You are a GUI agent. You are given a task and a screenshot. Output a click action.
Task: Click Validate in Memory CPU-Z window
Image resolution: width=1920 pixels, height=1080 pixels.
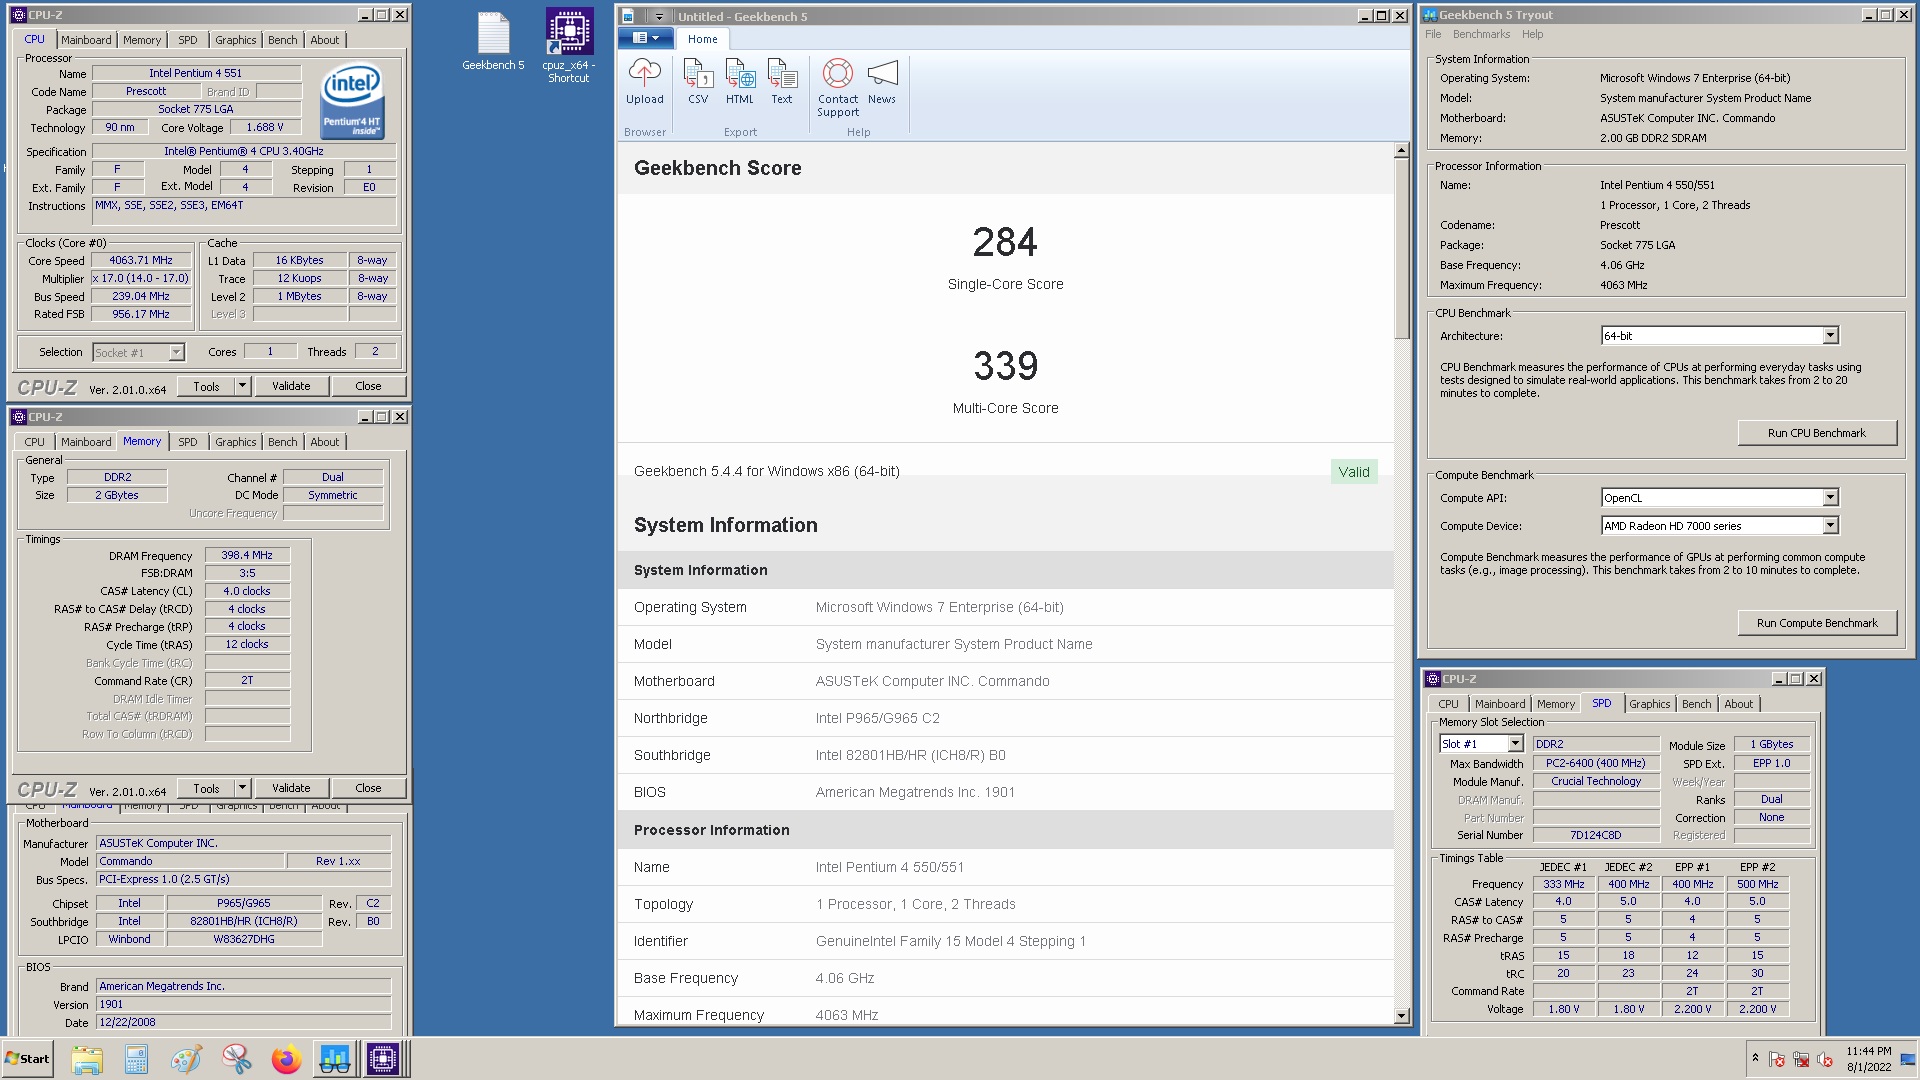tap(291, 788)
